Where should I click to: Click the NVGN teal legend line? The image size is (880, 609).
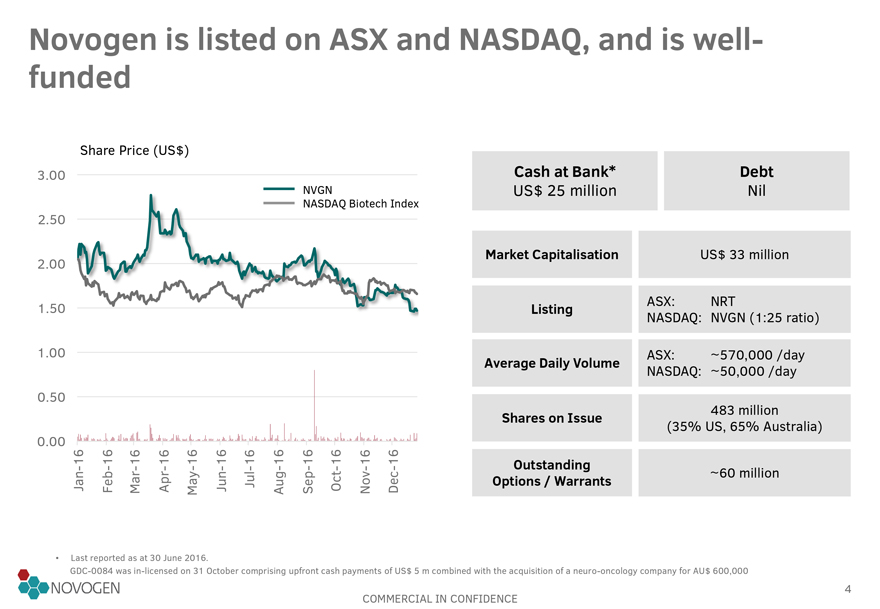279,190
